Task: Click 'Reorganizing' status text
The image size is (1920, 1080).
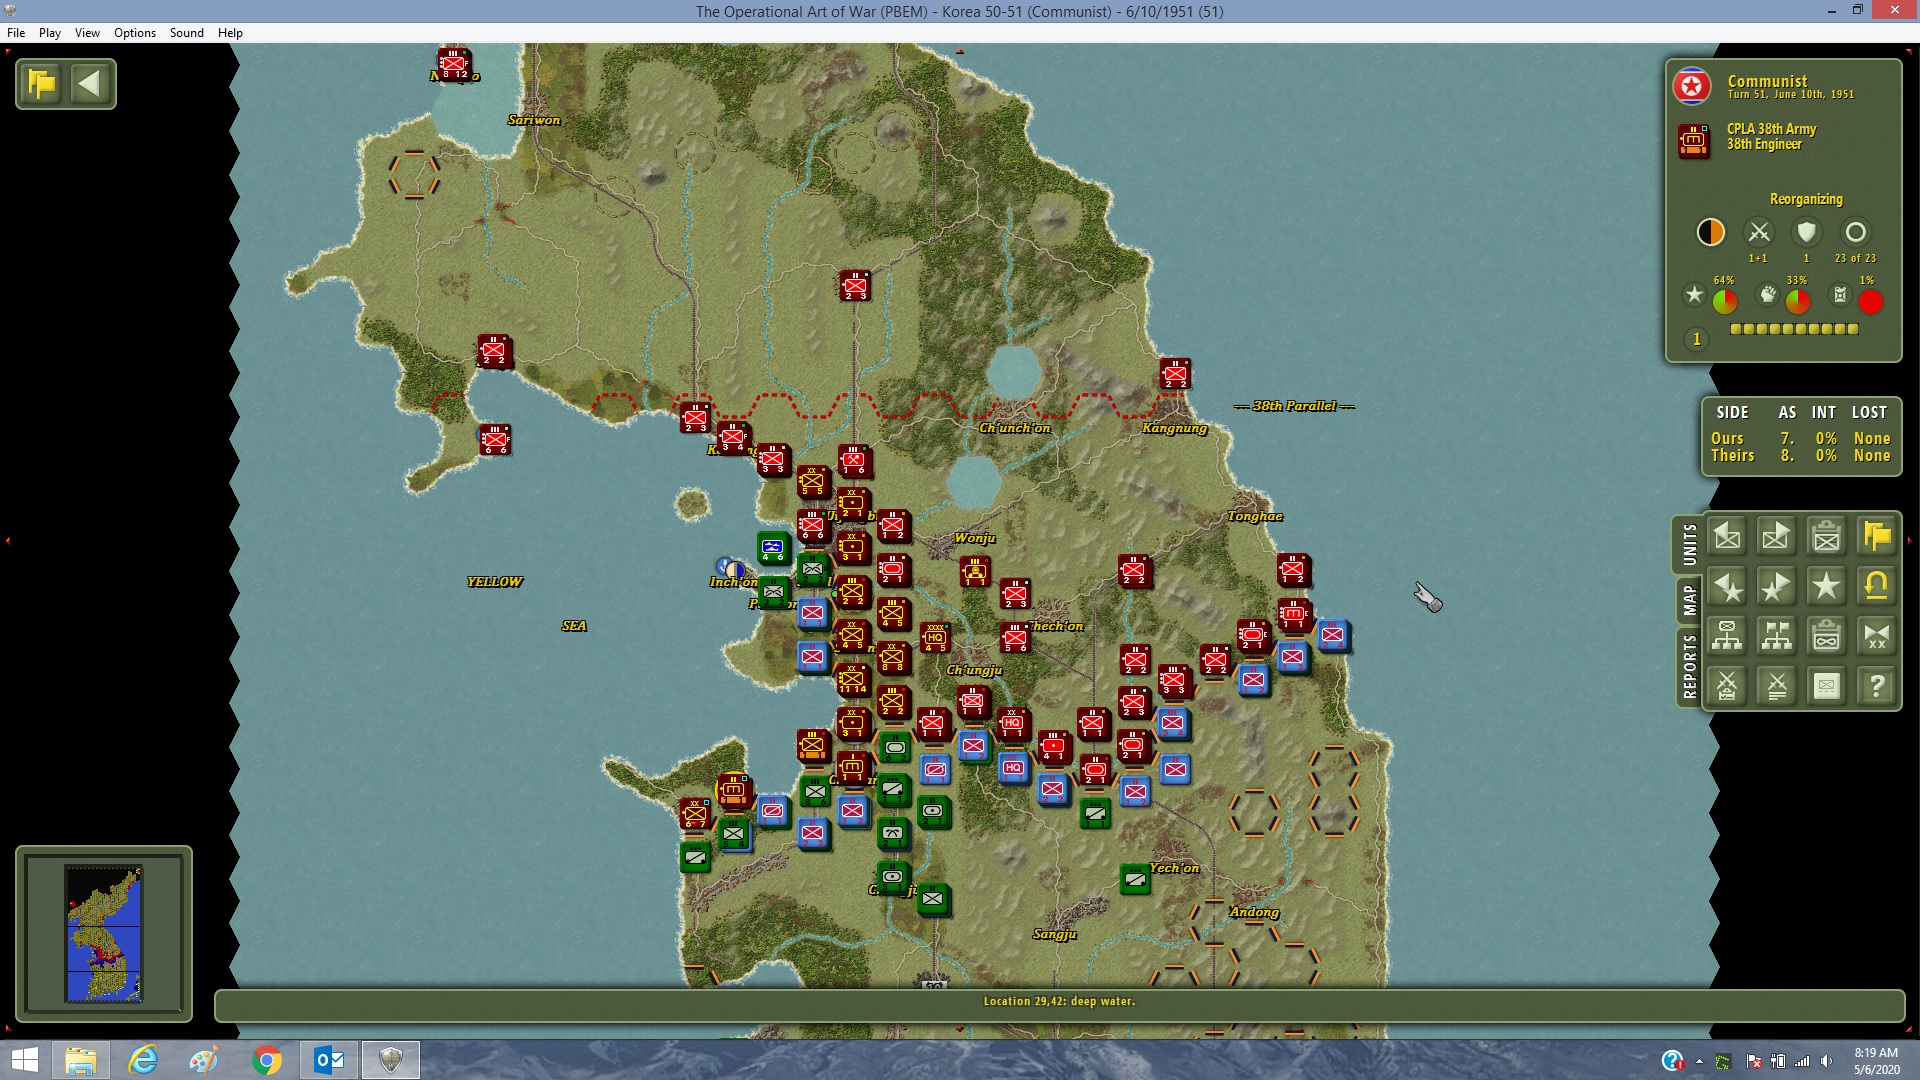Action: click(1806, 199)
